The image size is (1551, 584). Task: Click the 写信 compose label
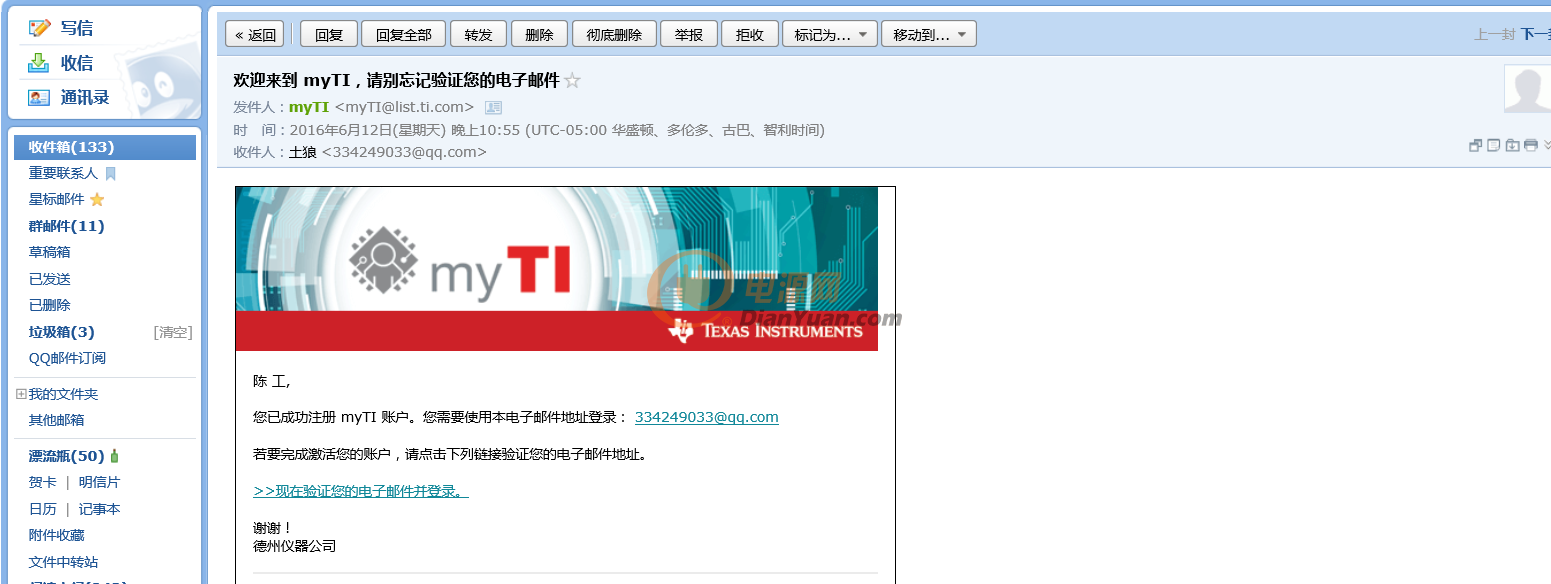point(77,28)
